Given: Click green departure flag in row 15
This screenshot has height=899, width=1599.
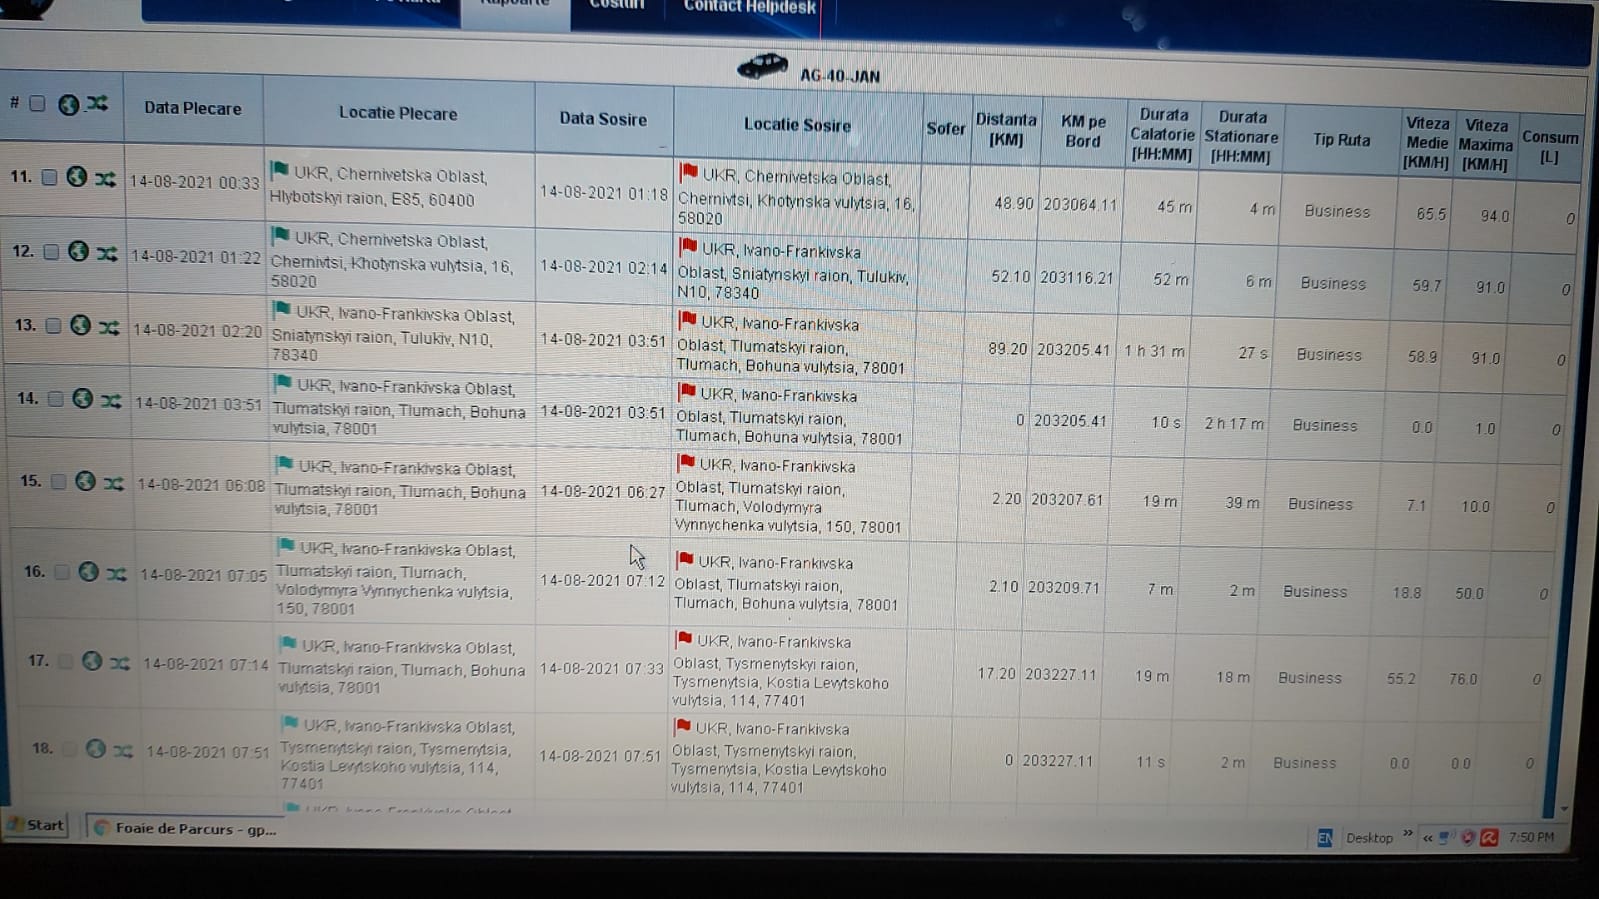Looking at the screenshot, I should click(284, 463).
